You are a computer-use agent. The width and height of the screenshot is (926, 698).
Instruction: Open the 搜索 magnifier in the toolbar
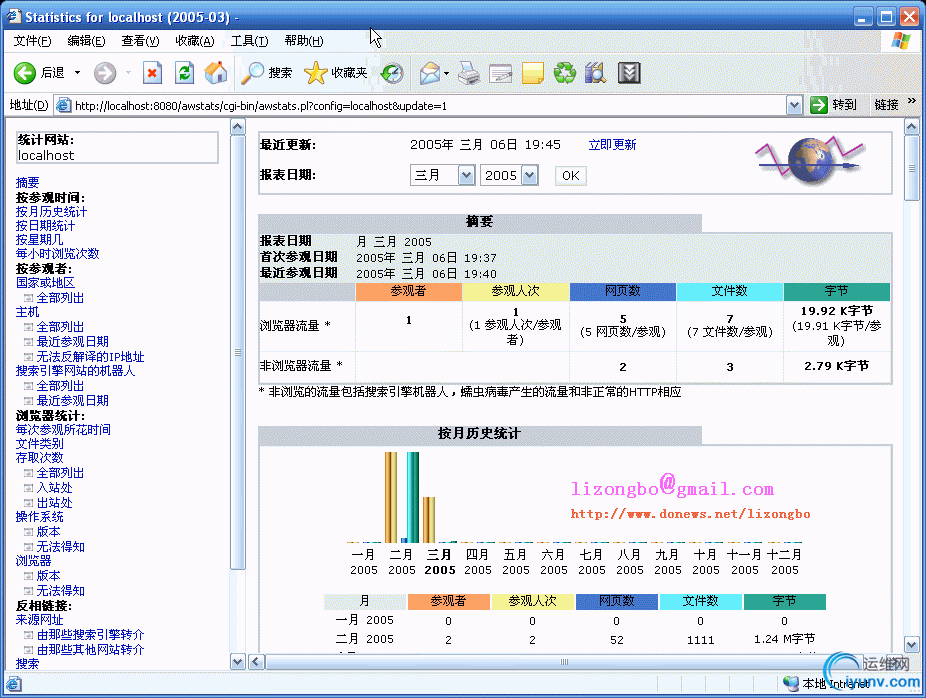[266, 73]
